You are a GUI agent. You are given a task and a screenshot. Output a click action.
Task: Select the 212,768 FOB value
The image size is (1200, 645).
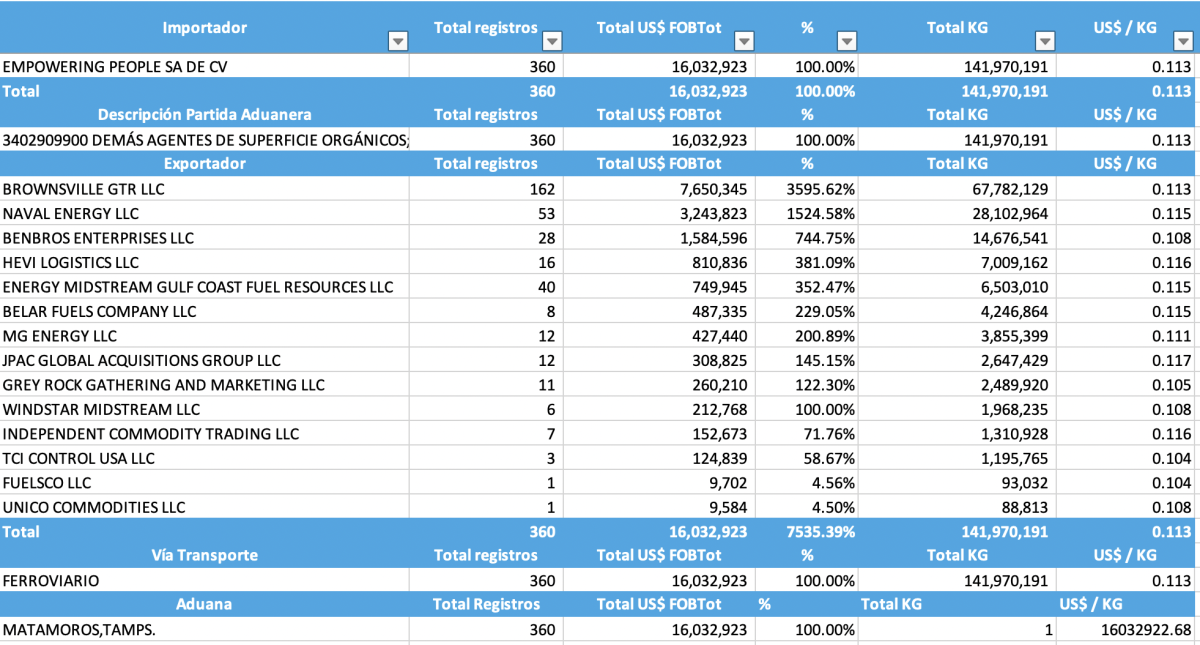661,410
